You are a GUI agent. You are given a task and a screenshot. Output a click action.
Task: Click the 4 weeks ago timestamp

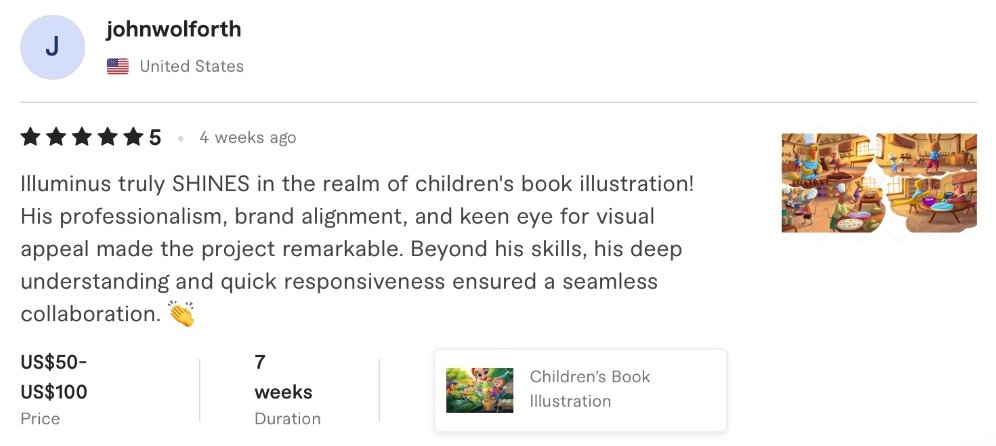tap(247, 138)
